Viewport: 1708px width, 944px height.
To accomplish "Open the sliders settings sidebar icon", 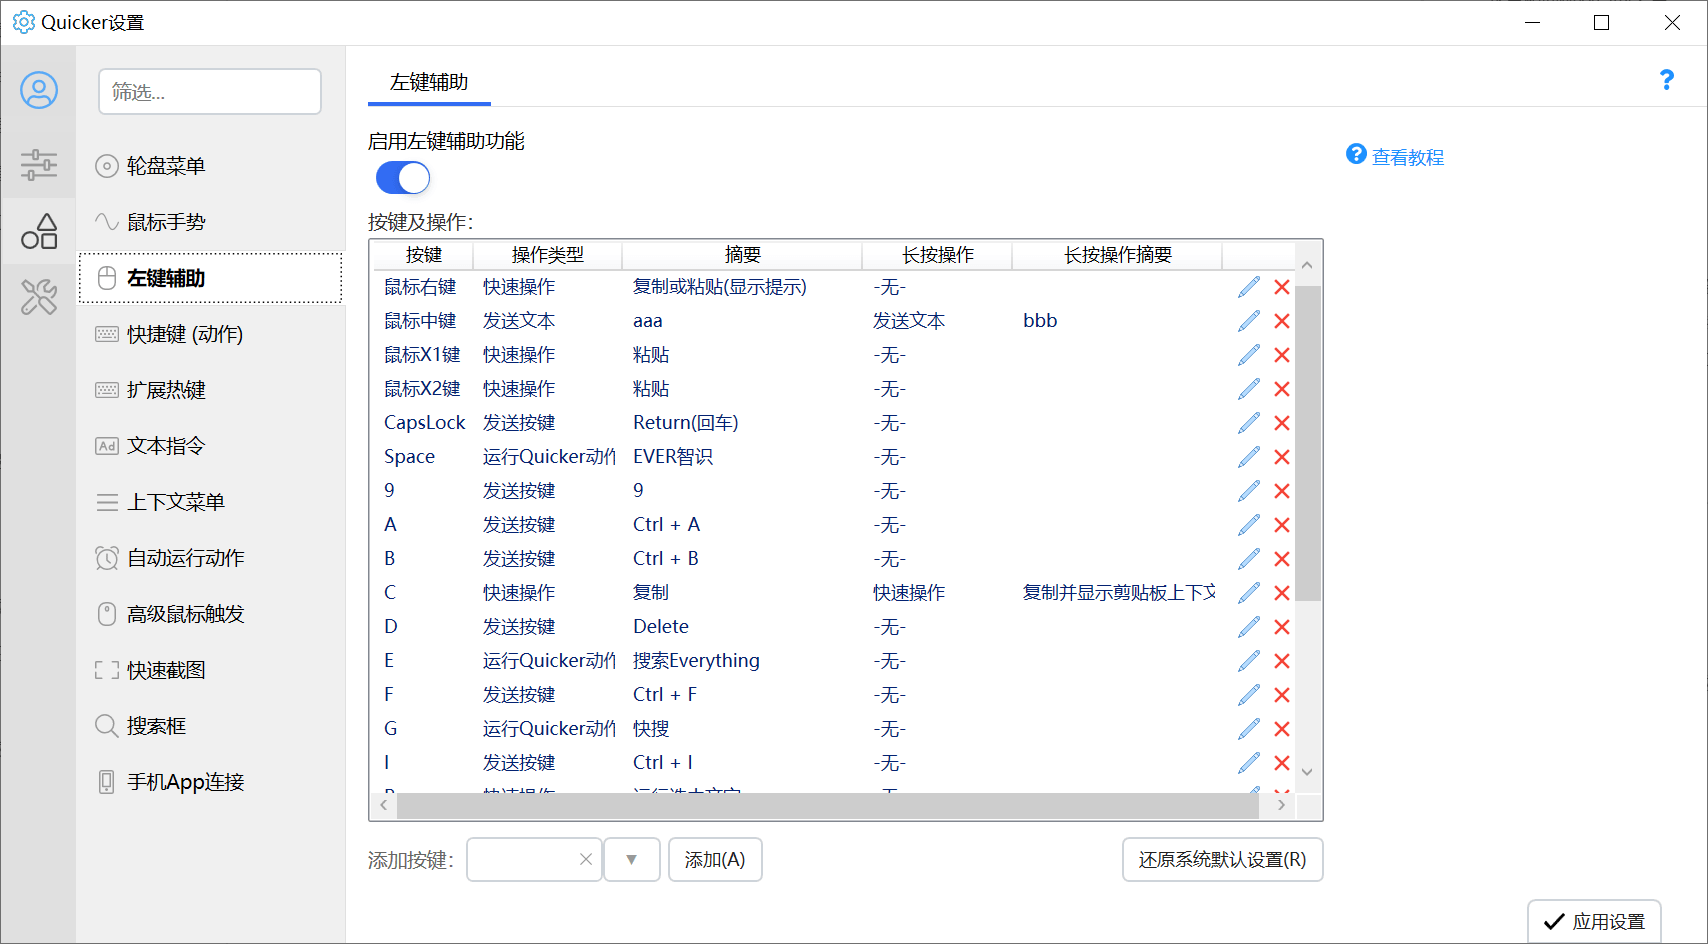I will click(39, 164).
